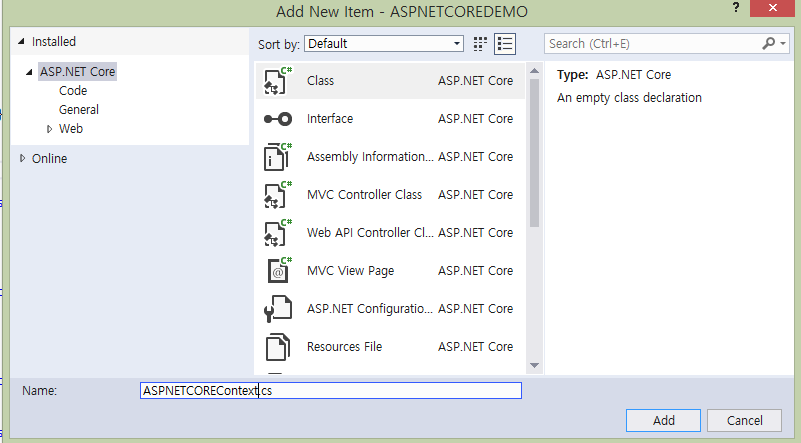
Task: Select the 'Web API Controller Cl...' name
Action: pos(370,233)
